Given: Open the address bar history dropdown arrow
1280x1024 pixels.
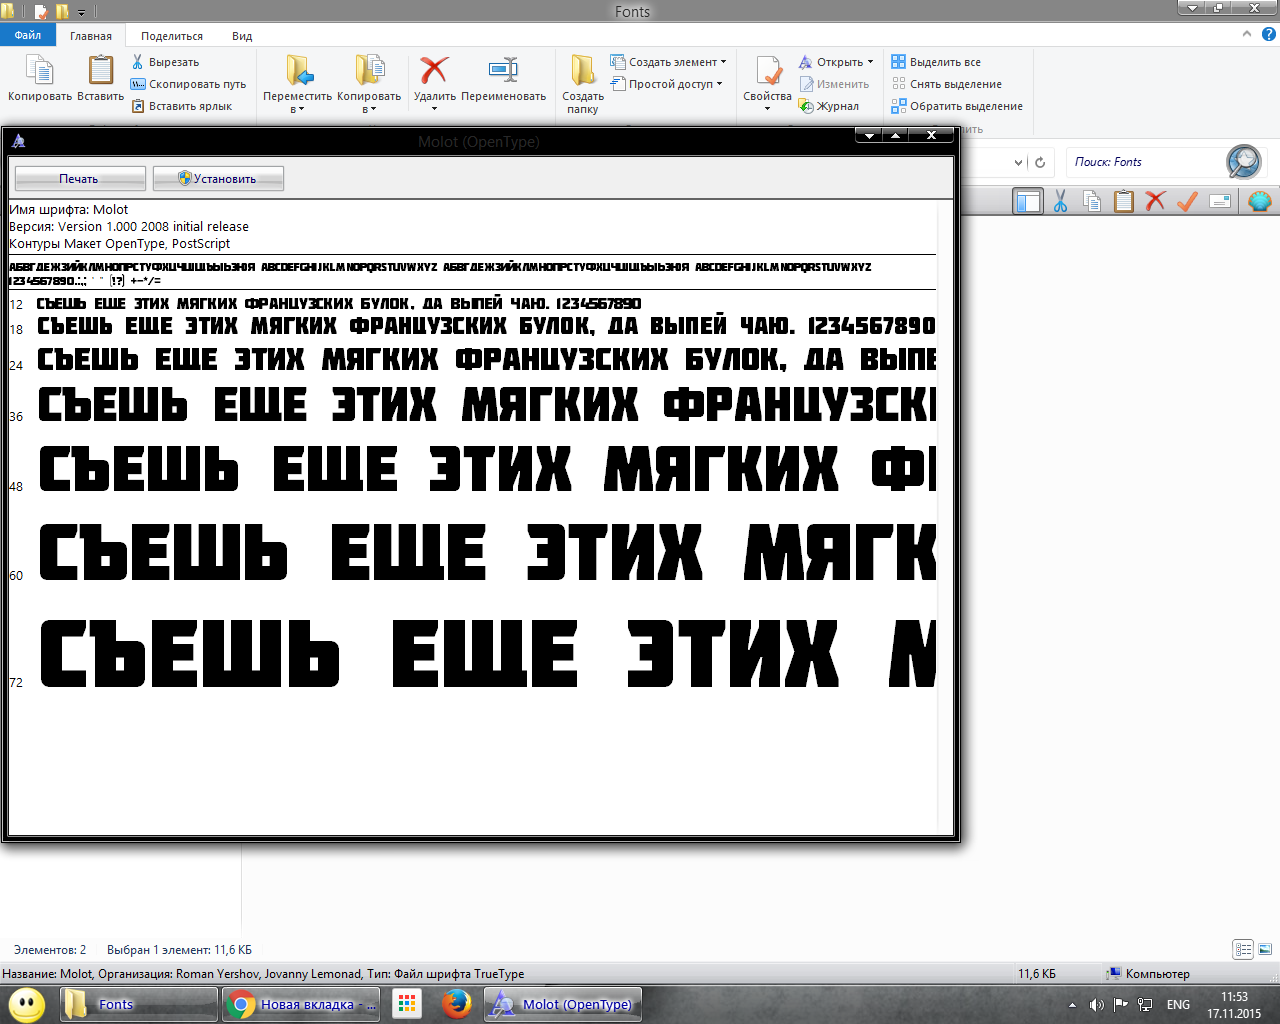Looking at the screenshot, I should (1018, 162).
